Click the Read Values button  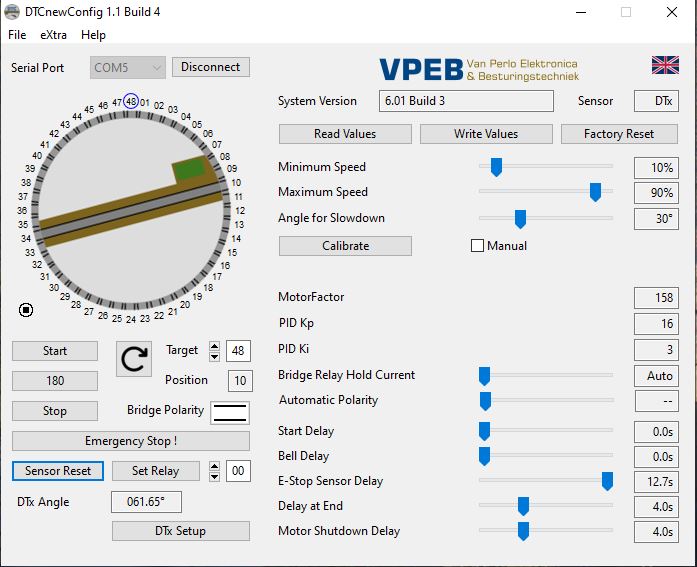tap(345, 134)
